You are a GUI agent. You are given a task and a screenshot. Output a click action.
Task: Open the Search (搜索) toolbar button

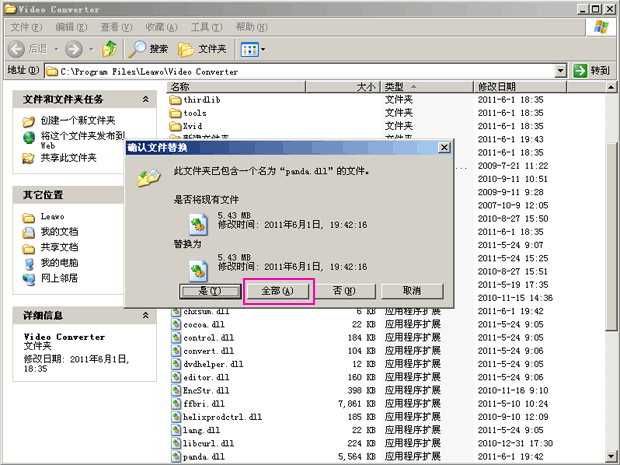[x=149, y=49]
